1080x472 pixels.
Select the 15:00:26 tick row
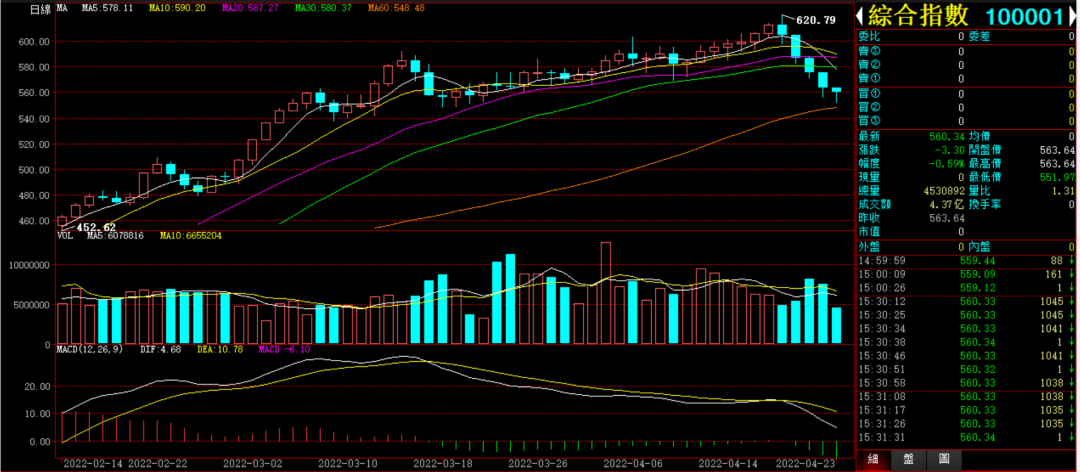tap(966, 287)
